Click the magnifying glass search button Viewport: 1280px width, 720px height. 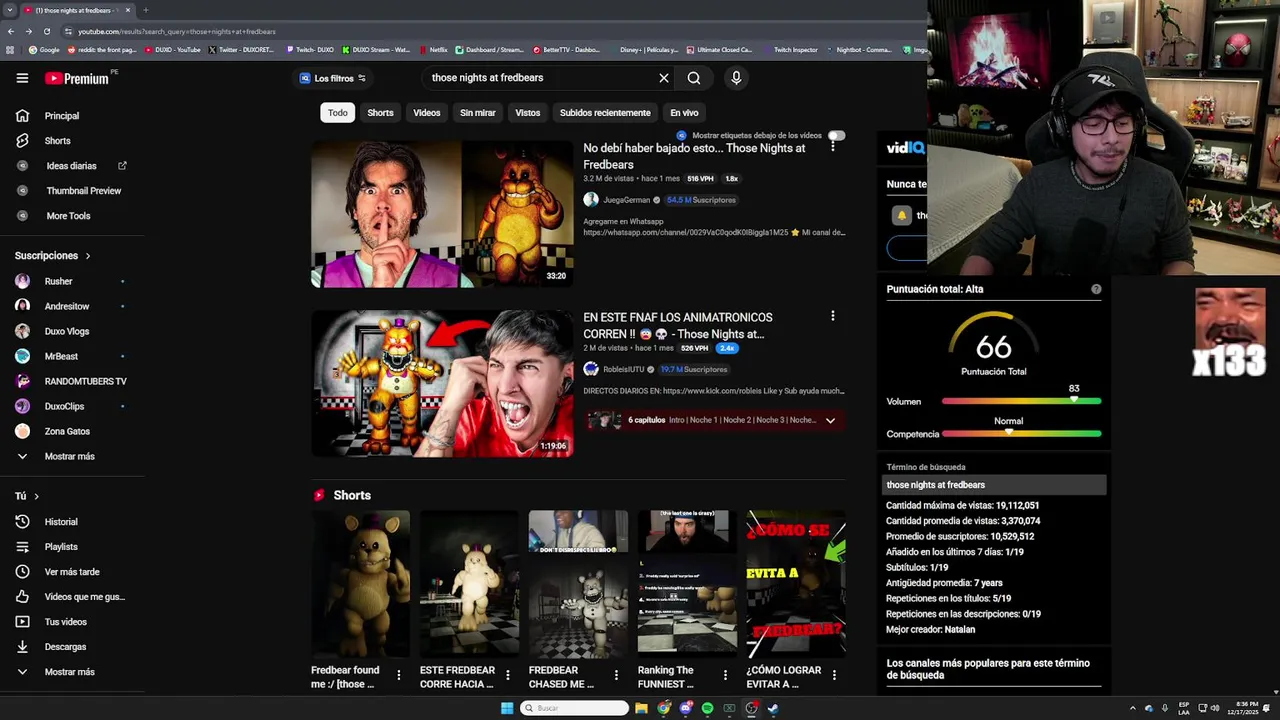[694, 78]
